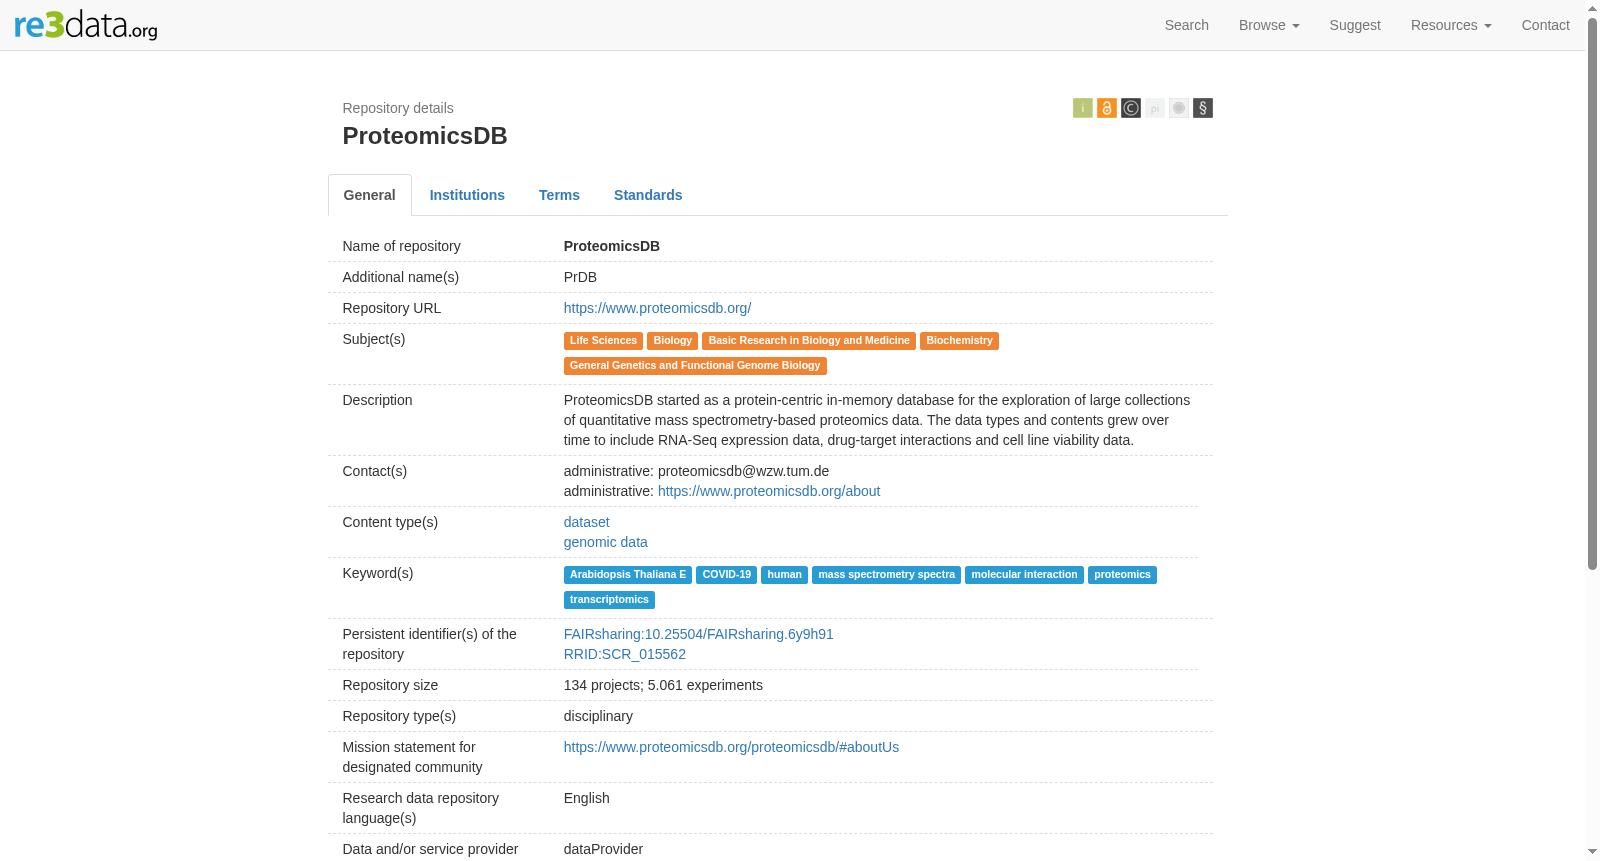This screenshot has width=1600, height=861.
Task: Click the 'Biology' subject tag
Action: pyautogui.click(x=672, y=341)
